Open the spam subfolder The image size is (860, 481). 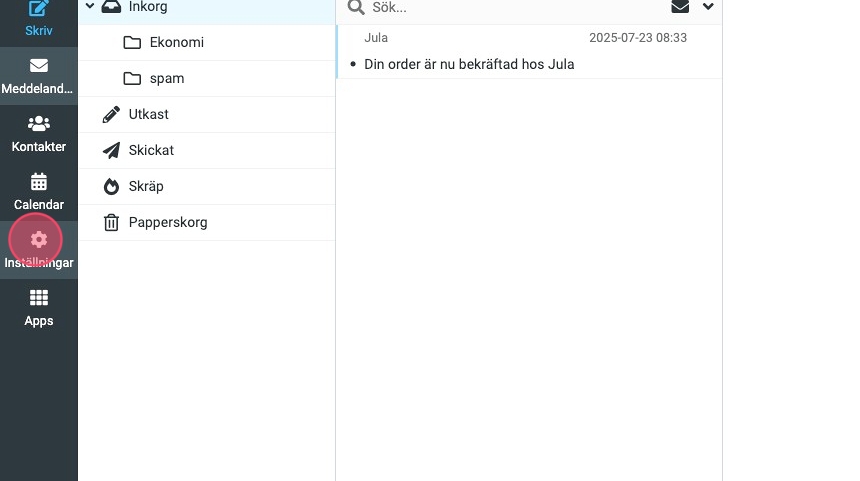pos(166,79)
